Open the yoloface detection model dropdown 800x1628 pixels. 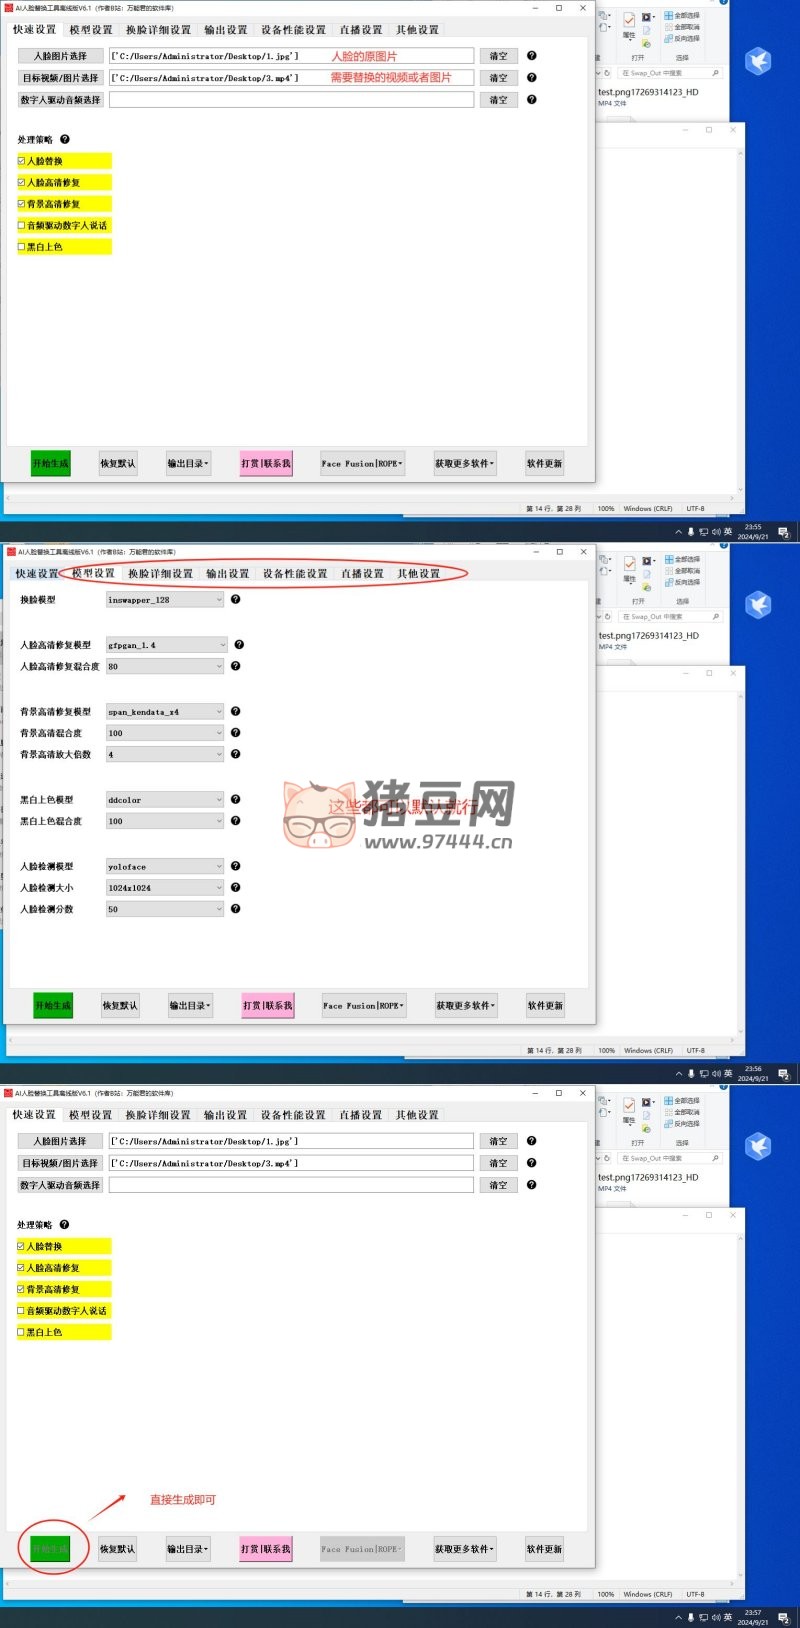(x=218, y=867)
